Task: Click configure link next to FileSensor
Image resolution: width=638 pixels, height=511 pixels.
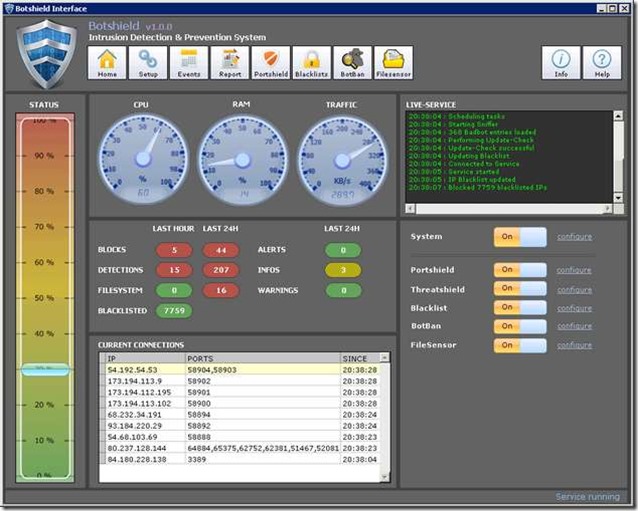Action: click(x=574, y=345)
